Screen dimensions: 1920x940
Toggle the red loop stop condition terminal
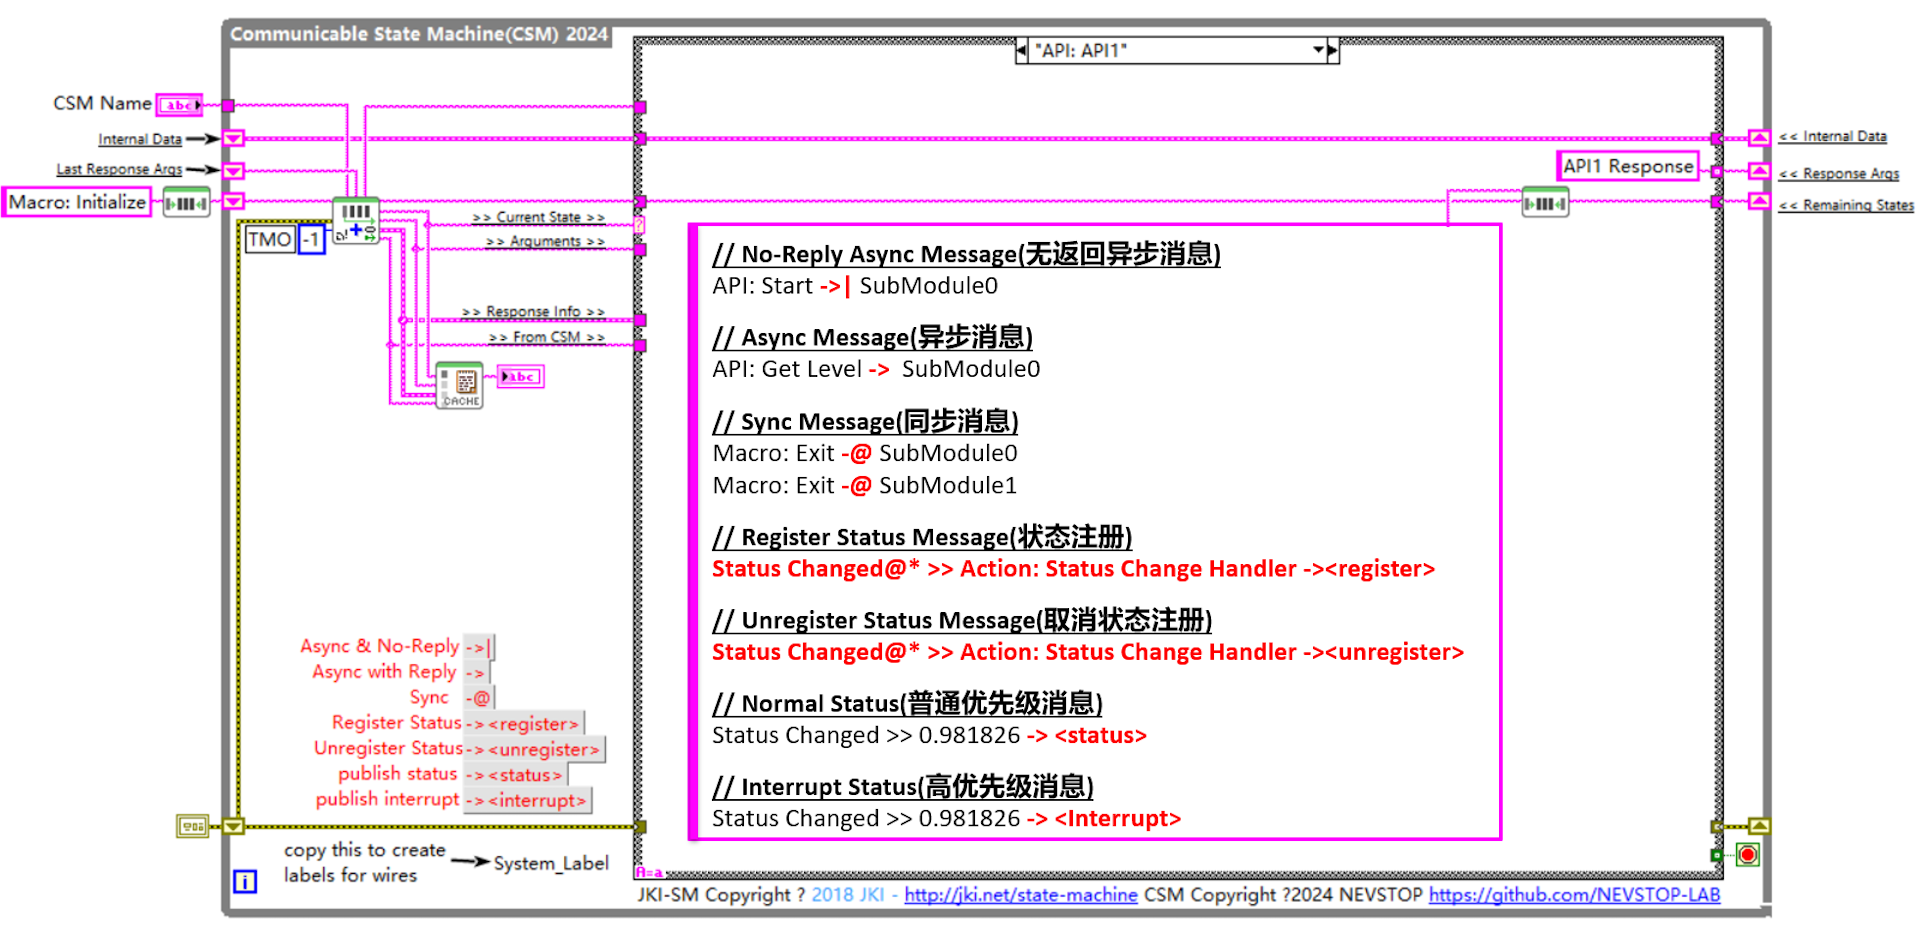pyautogui.click(x=1746, y=855)
